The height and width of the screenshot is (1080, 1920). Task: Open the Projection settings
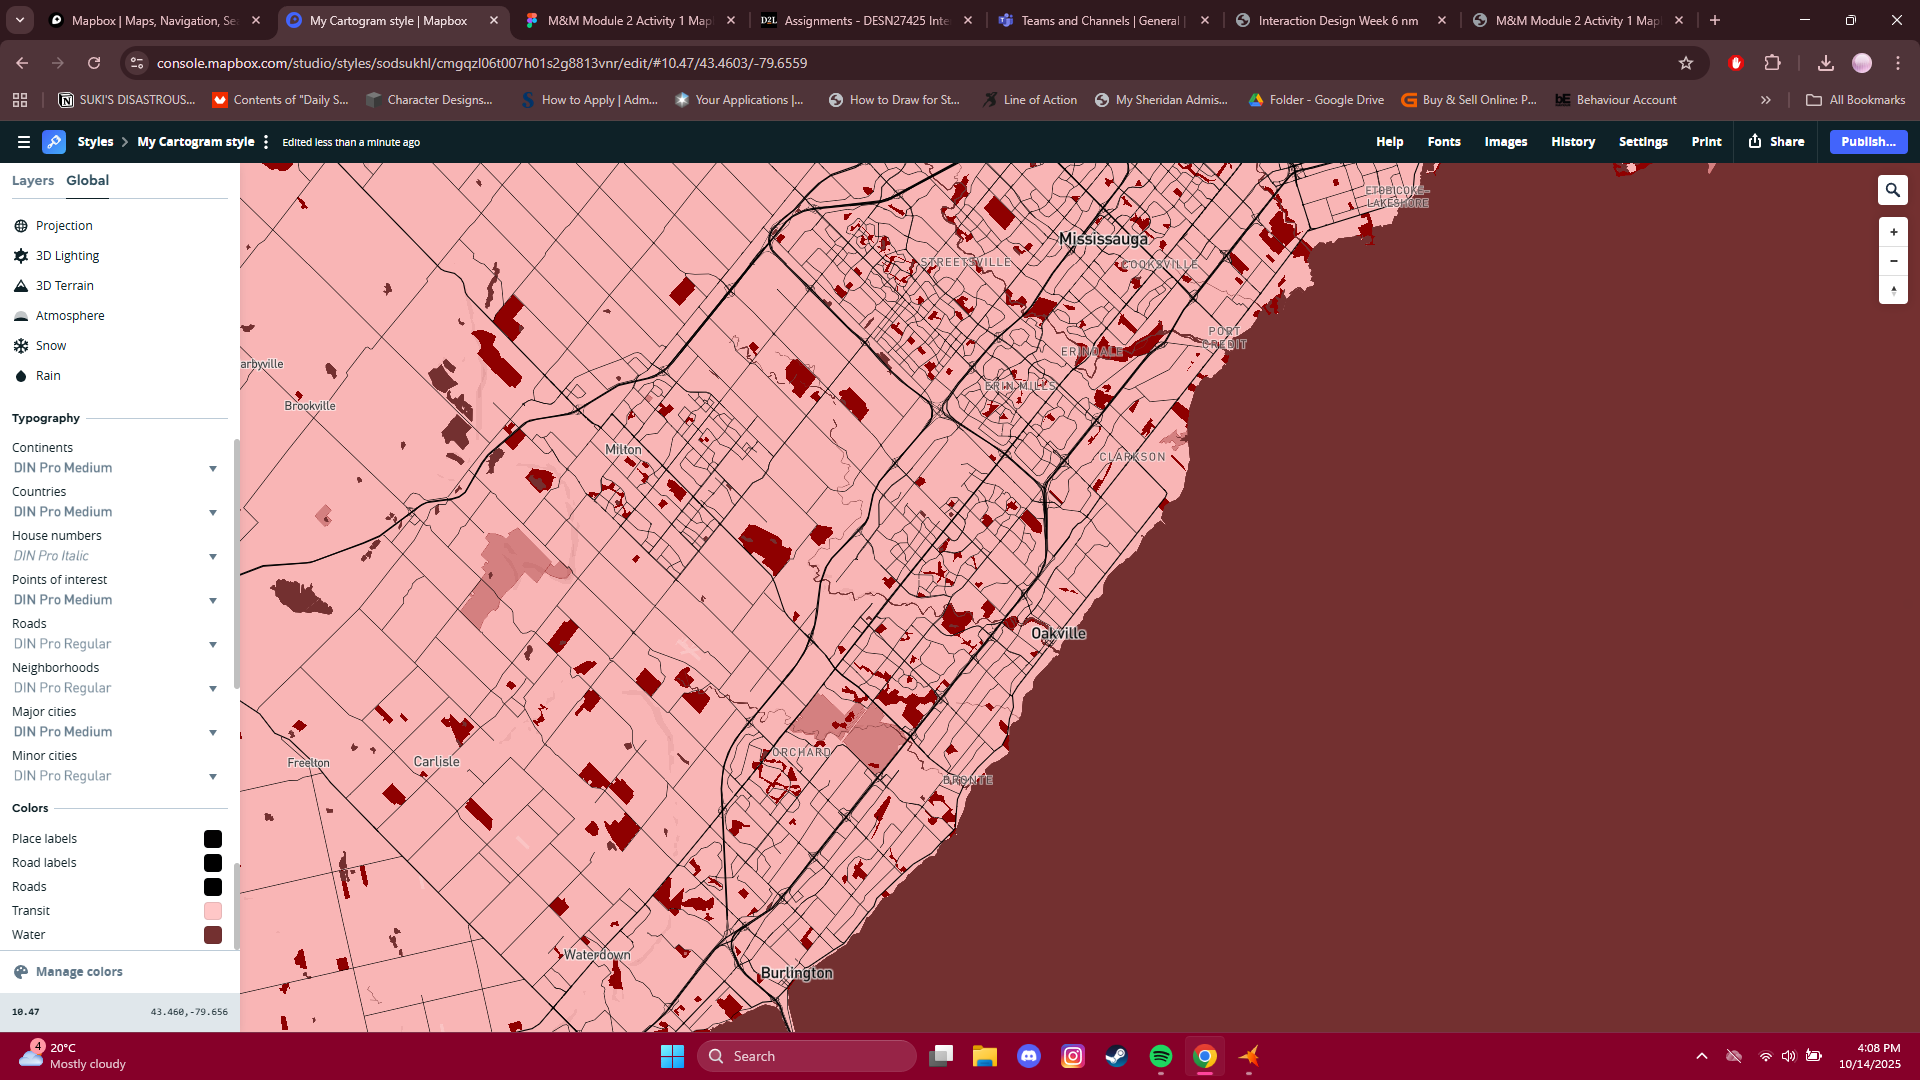pyautogui.click(x=63, y=226)
